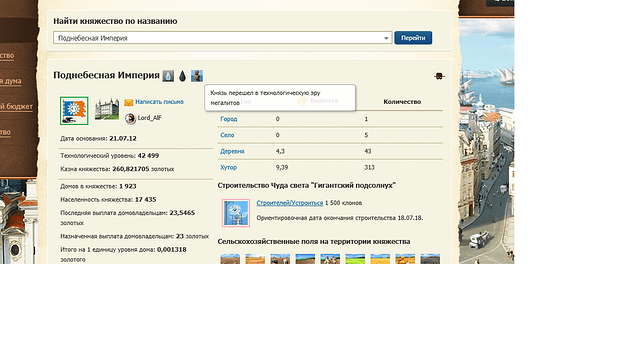The image size is (640, 360).
Task: Click the Количество column header
Action: 402,102
